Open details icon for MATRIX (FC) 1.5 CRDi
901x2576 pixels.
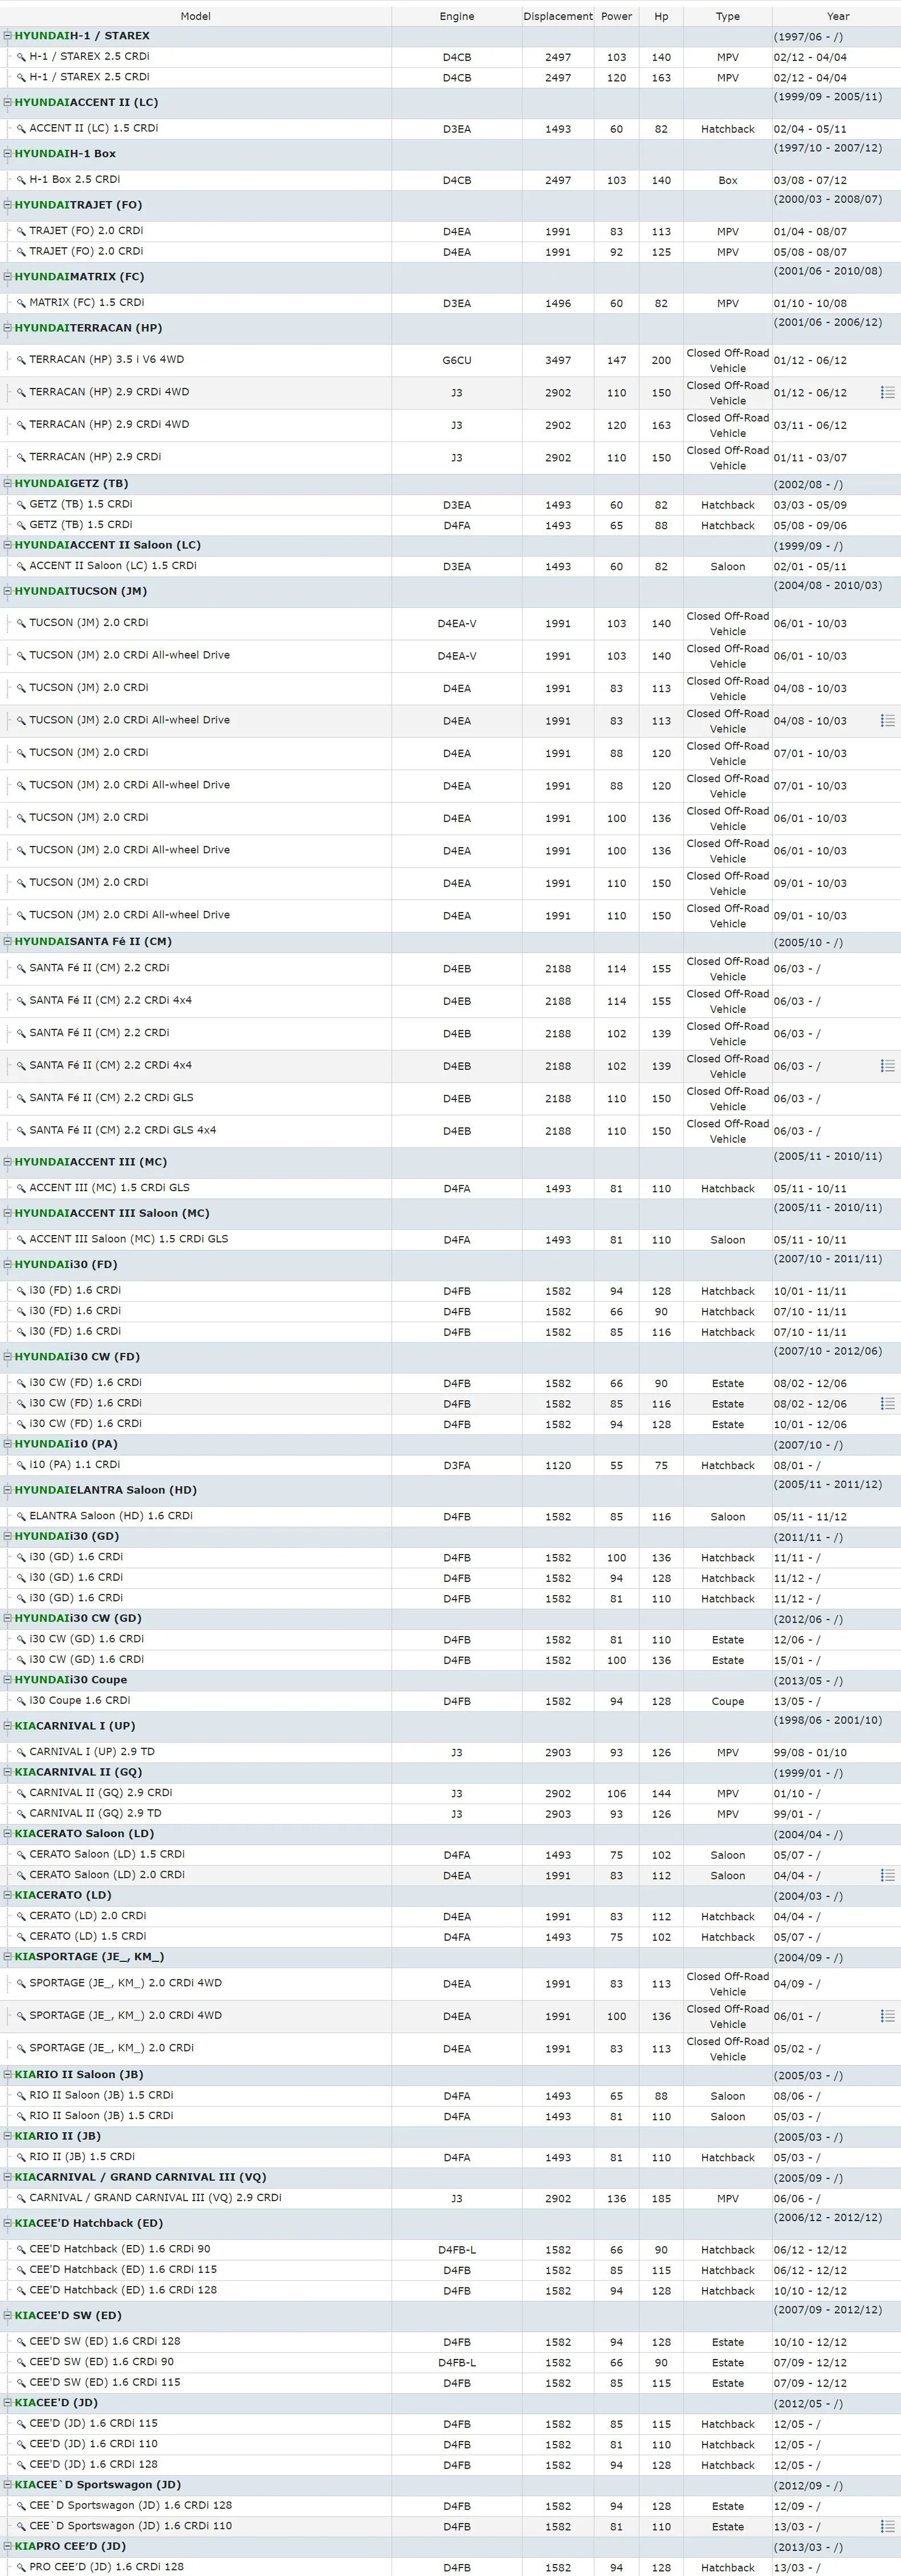(x=21, y=303)
